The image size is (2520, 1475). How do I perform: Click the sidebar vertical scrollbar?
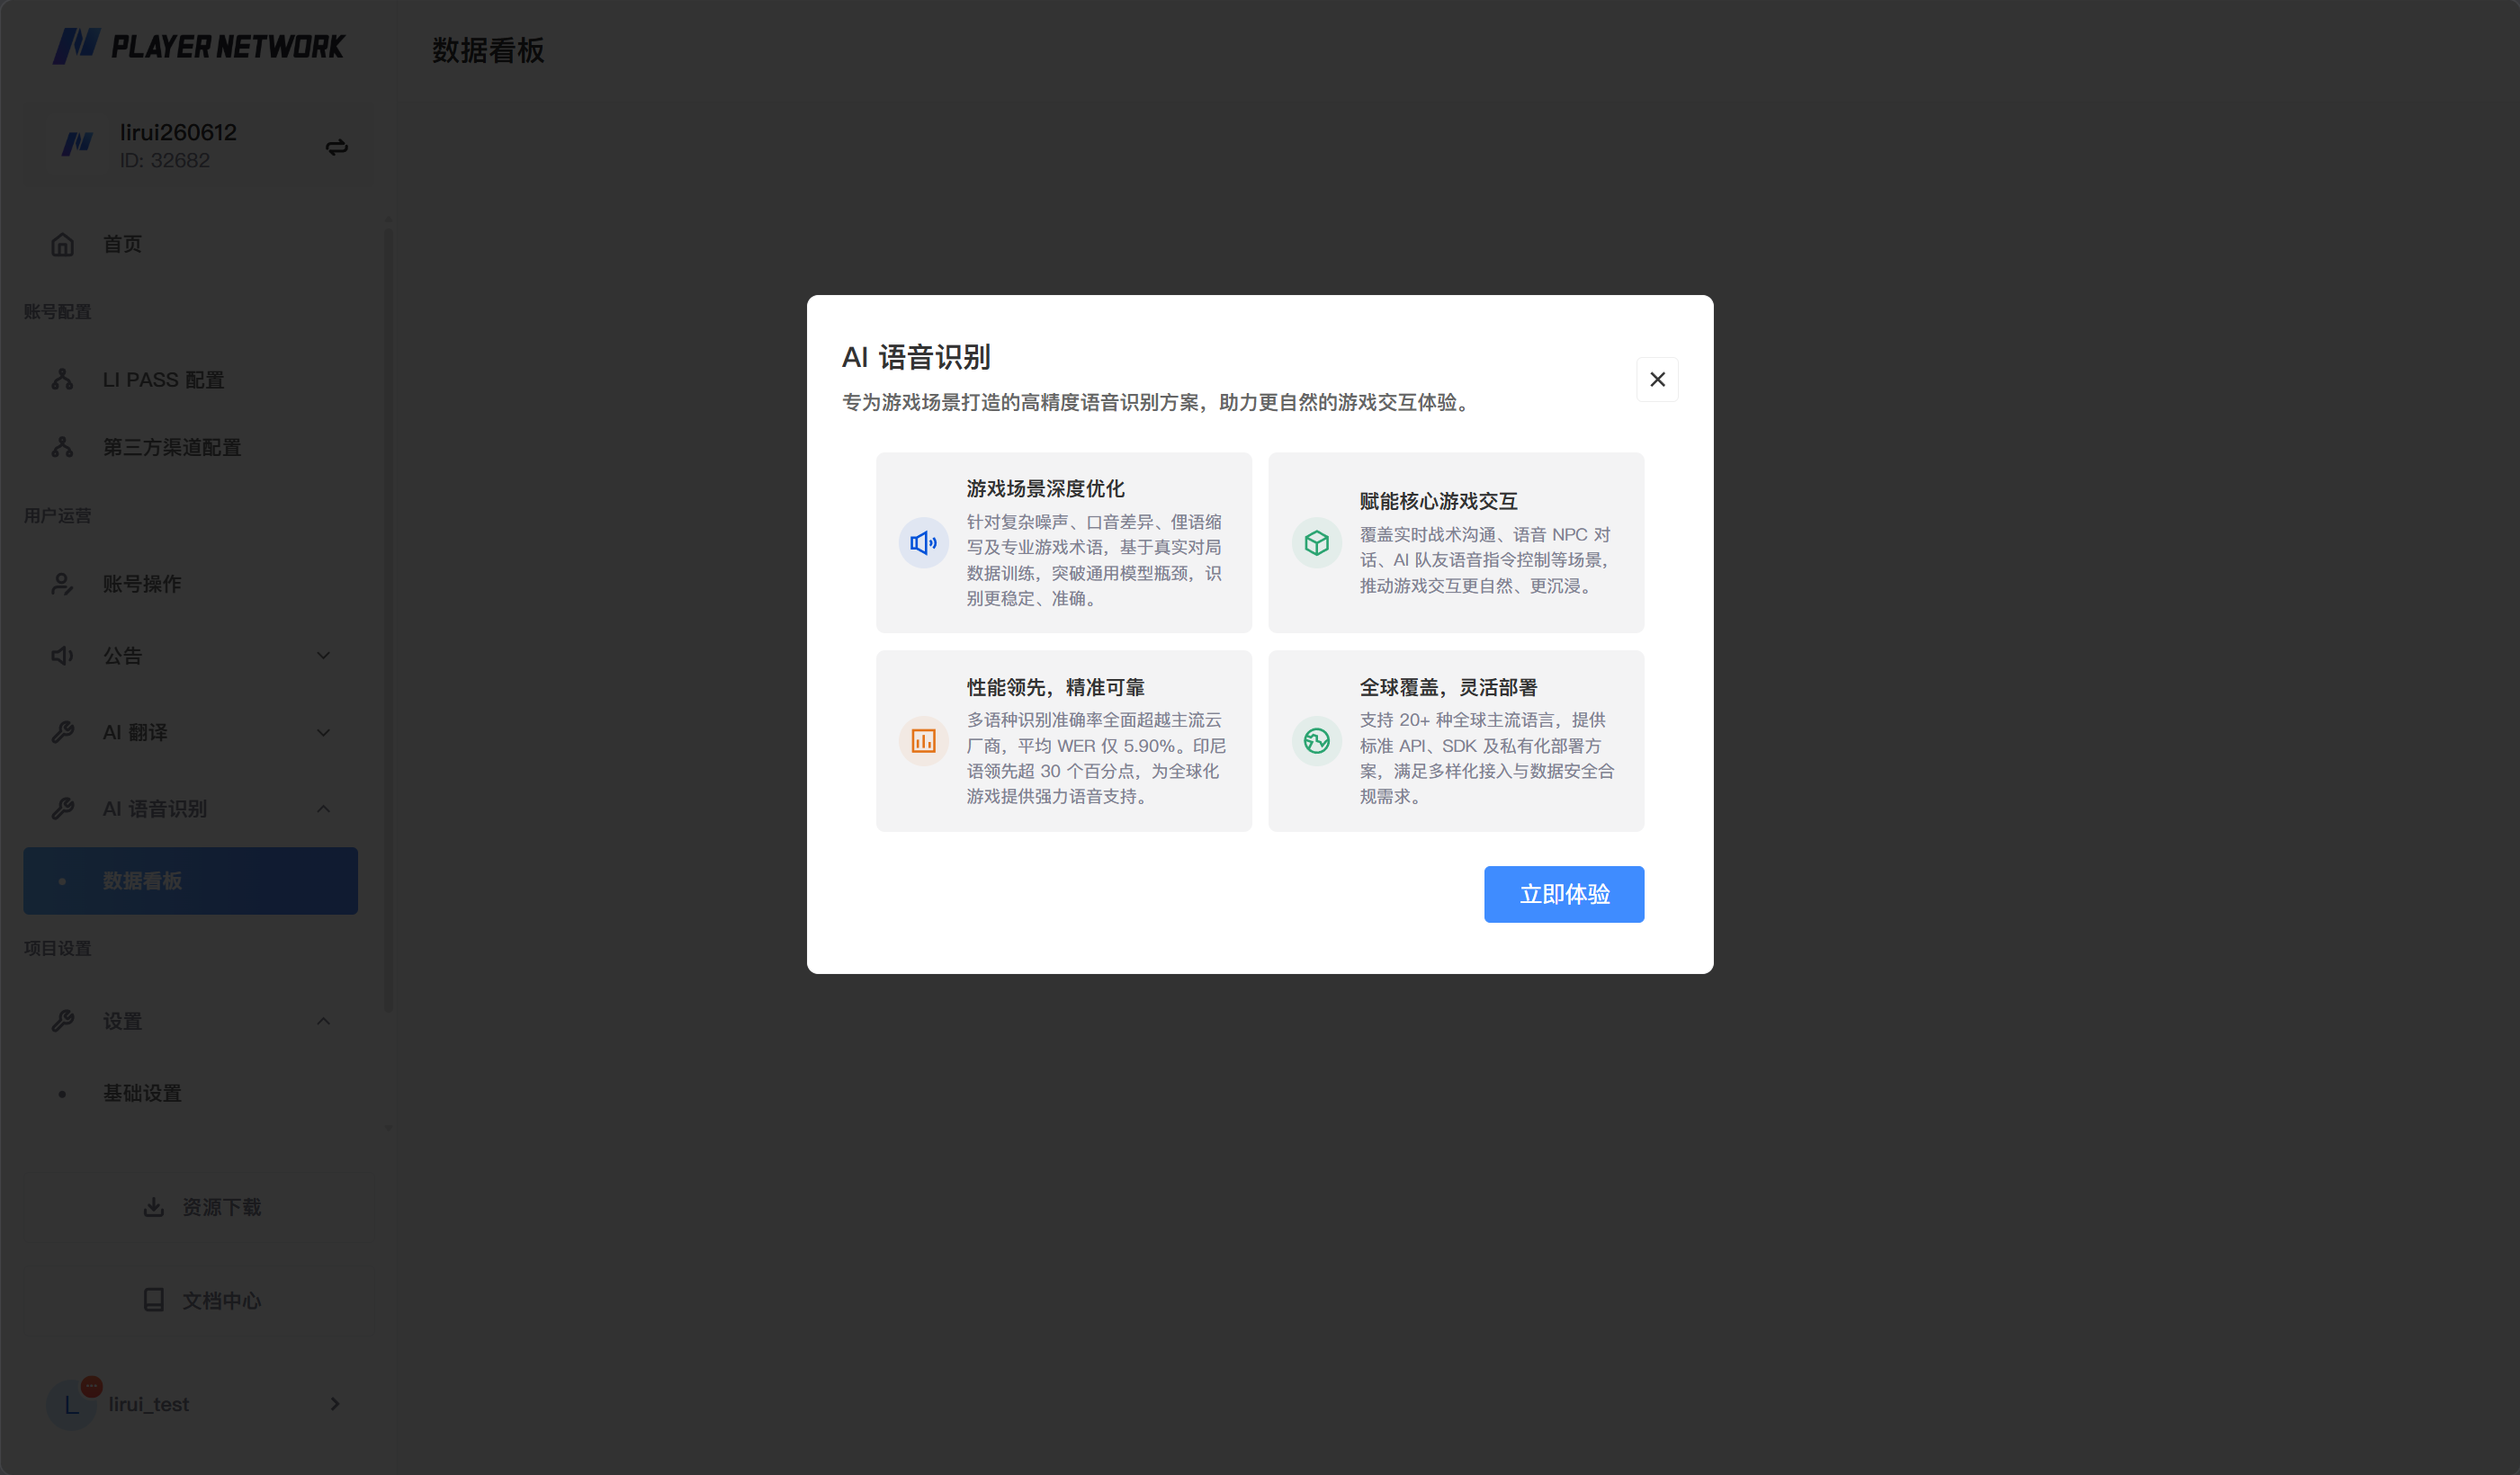coord(388,620)
